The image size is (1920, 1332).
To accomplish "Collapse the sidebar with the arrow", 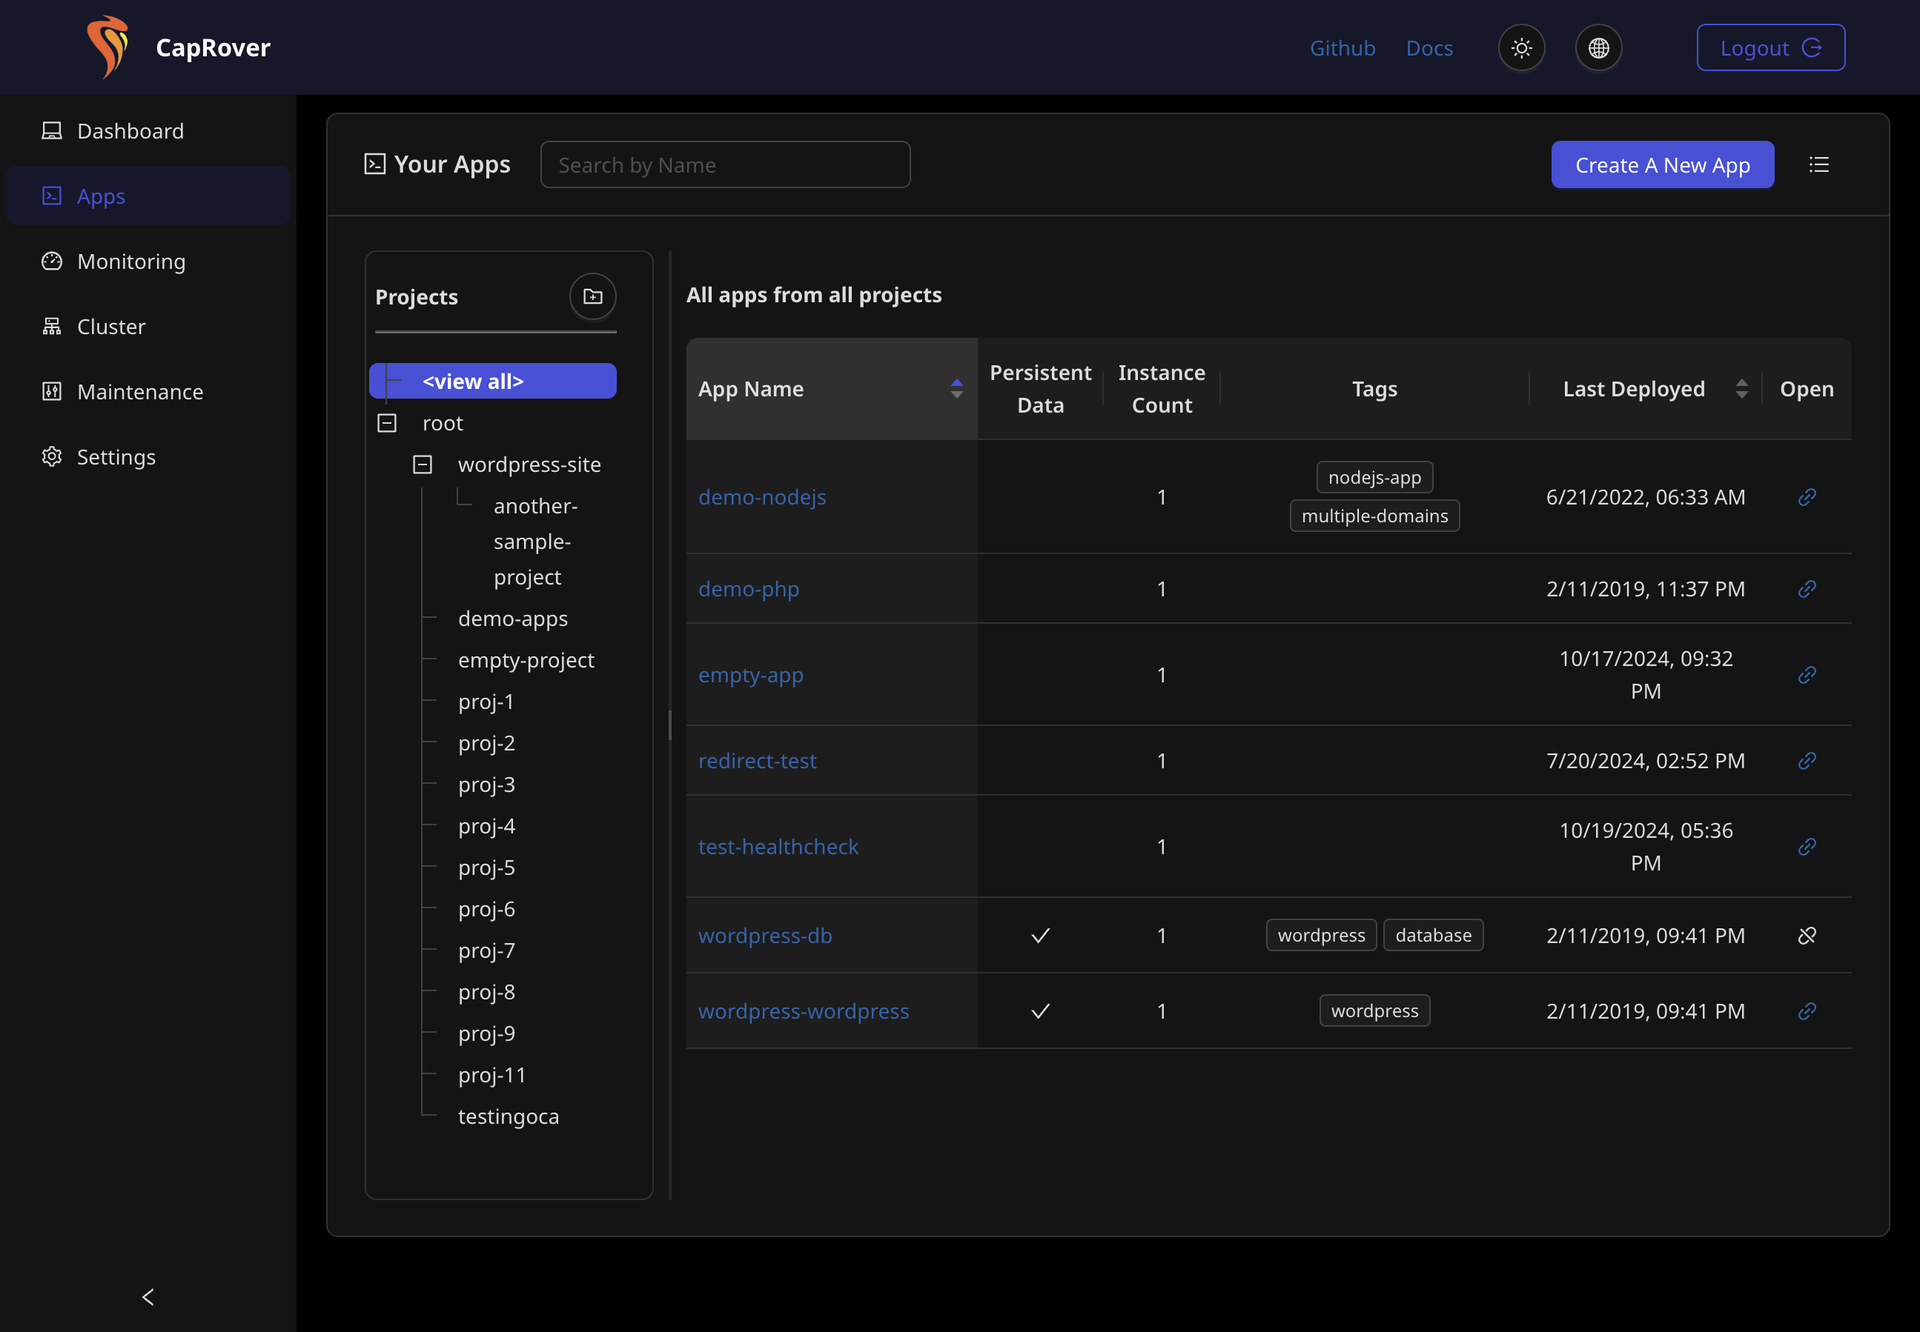I will pyautogui.click(x=148, y=1297).
